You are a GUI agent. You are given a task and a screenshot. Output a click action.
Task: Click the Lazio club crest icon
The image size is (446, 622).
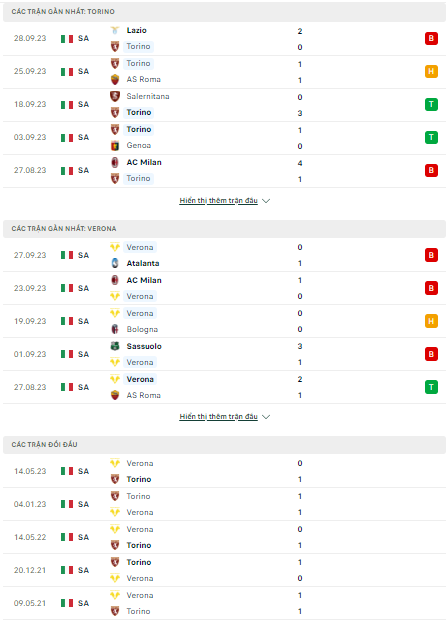coord(115,30)
